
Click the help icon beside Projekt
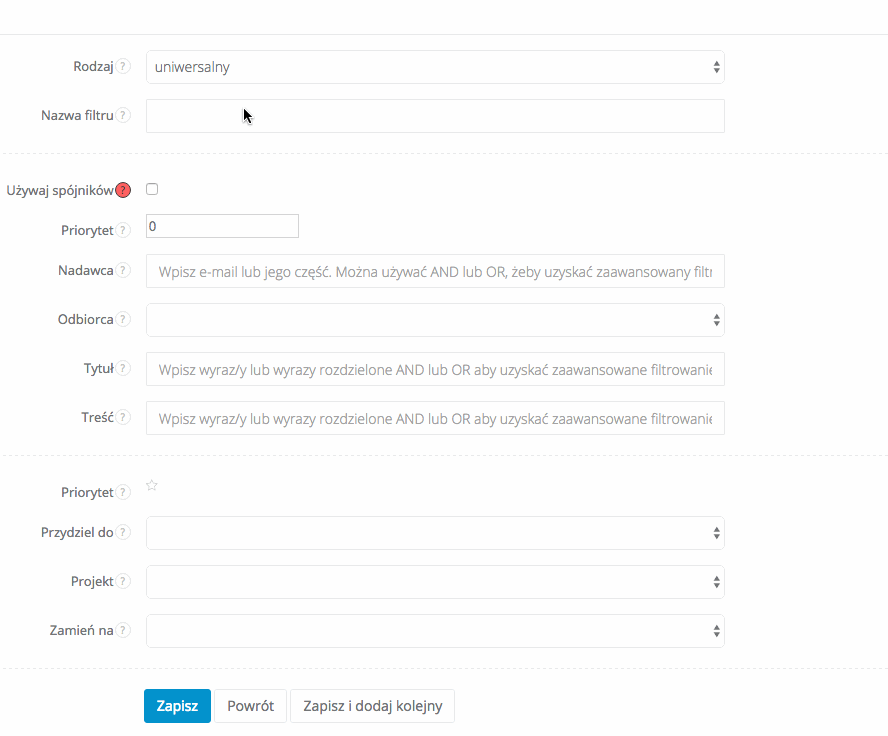point(123,581)
